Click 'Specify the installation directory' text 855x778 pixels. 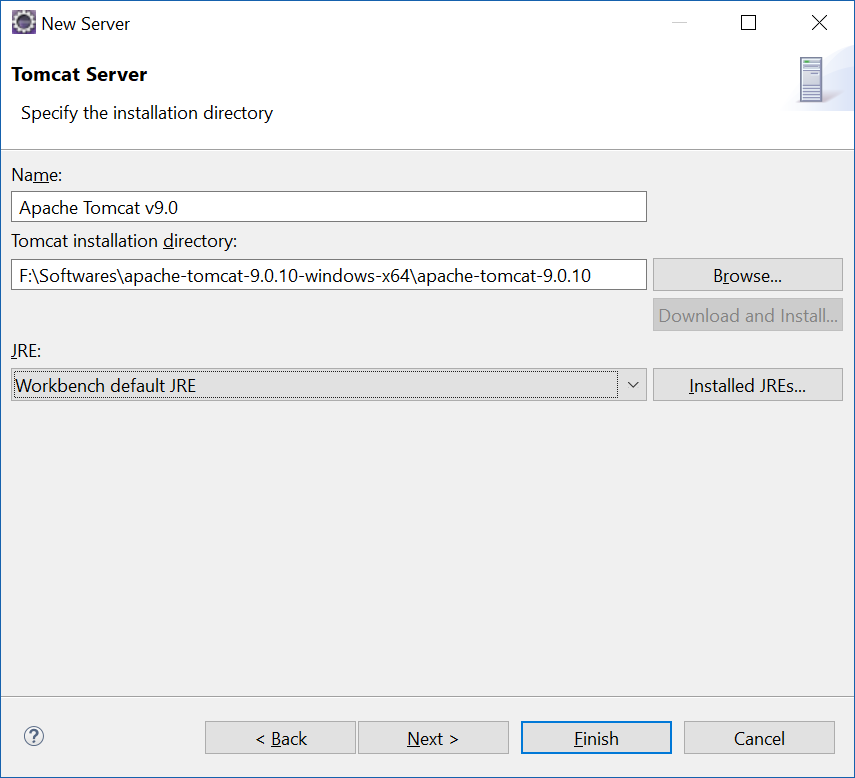click(x=147, y=113)
